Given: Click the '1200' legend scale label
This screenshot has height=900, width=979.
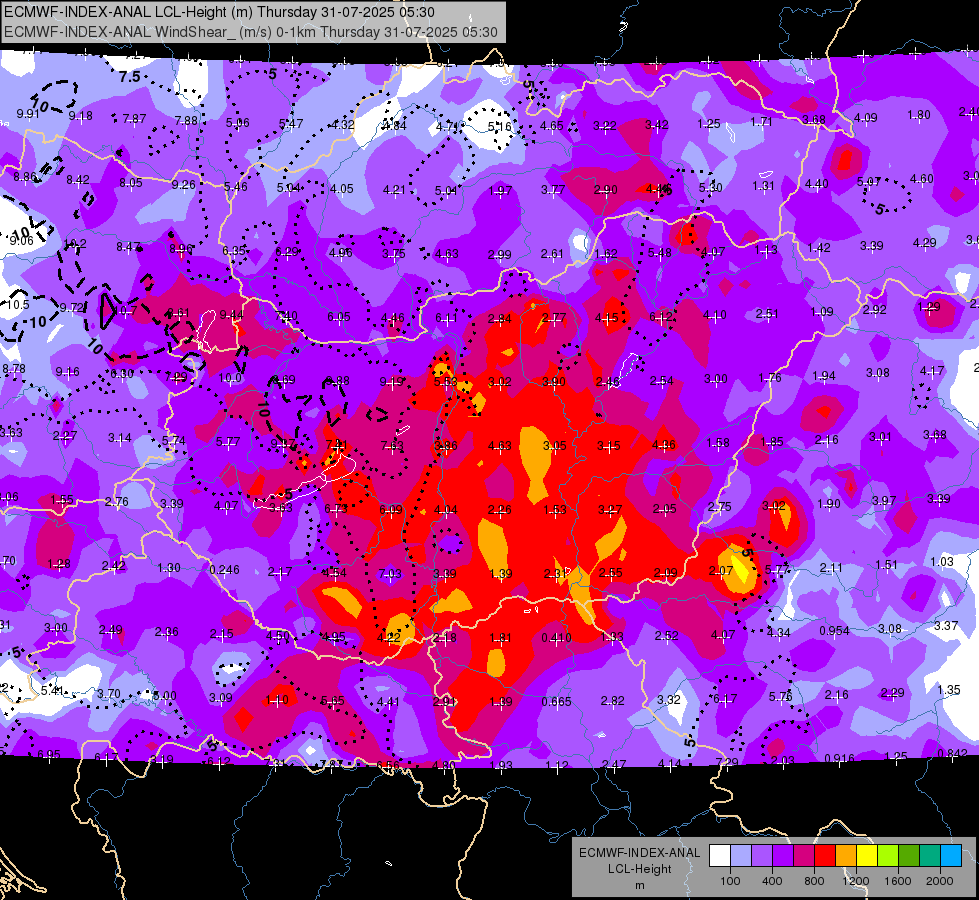Looking at the screenshot, I should [x=855, y=881].
